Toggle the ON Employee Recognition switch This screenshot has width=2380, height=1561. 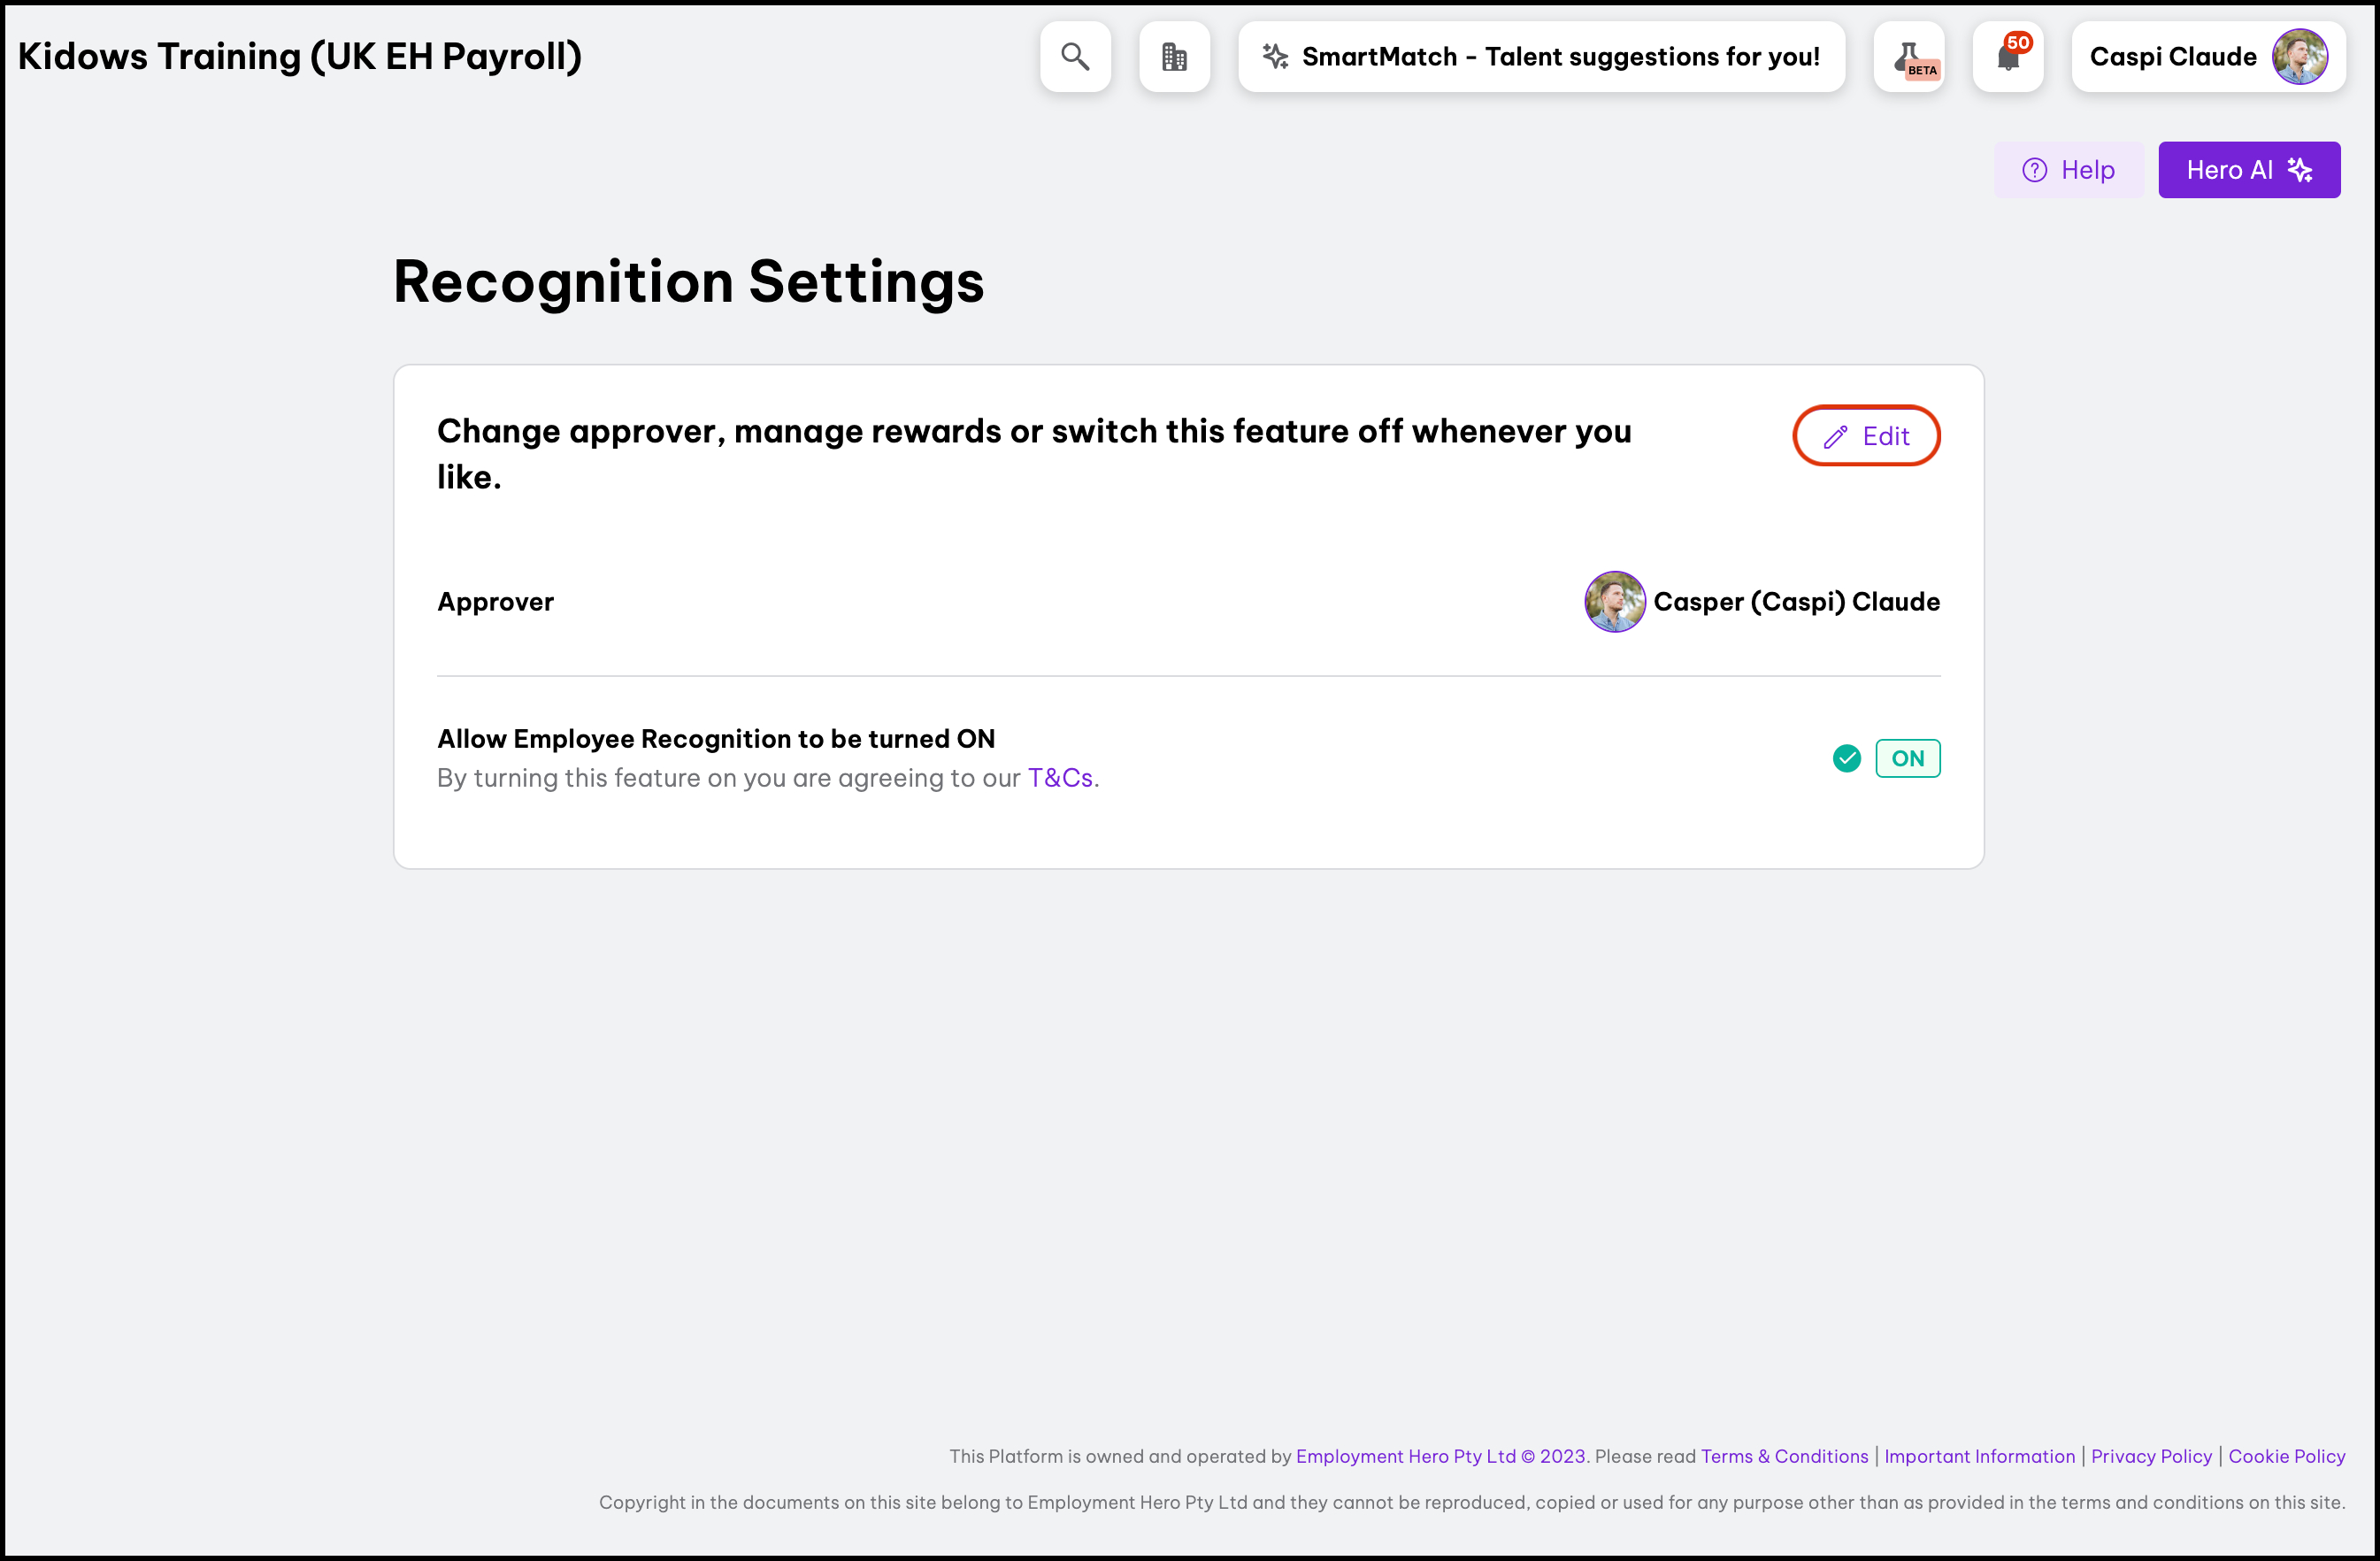[x=1908, y=759]
